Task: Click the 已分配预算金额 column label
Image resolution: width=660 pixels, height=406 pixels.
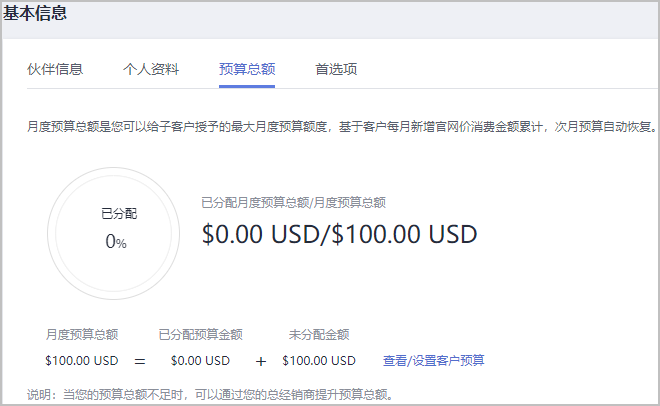Action: click(200, 334)
